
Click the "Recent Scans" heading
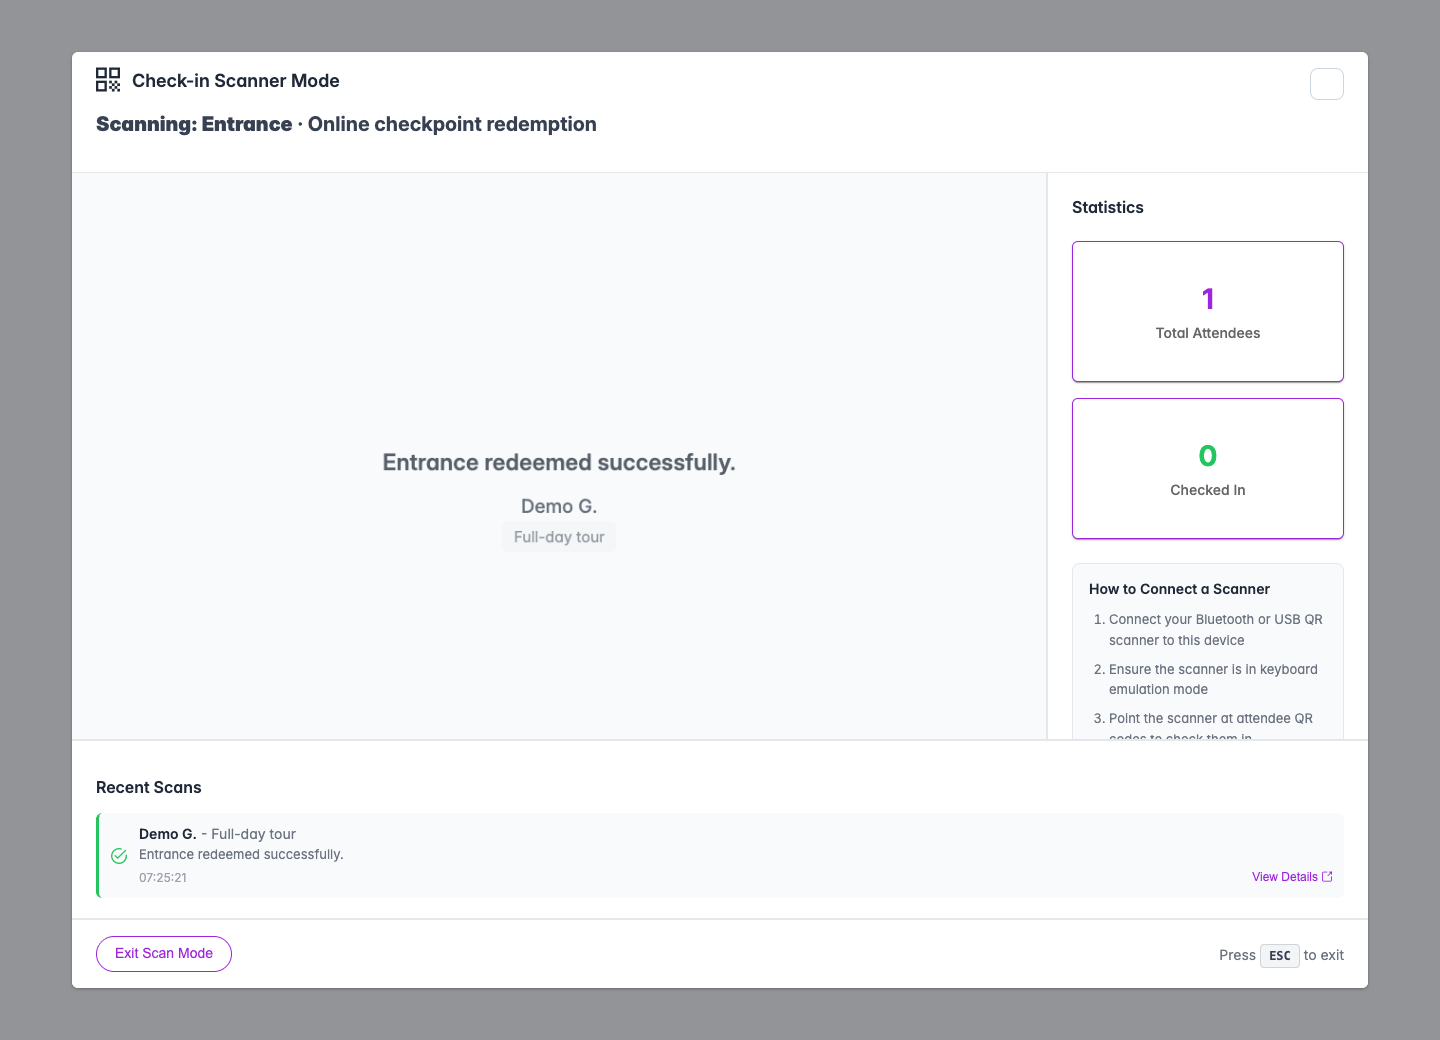pyautogui.click(x=149, y=787)
